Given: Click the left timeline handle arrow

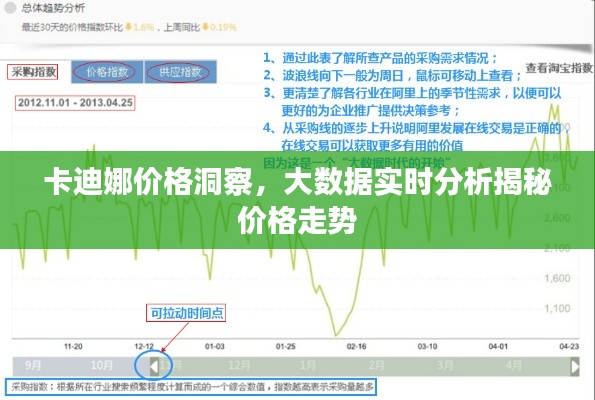Looking at the screenshot, I should (154, 367).
